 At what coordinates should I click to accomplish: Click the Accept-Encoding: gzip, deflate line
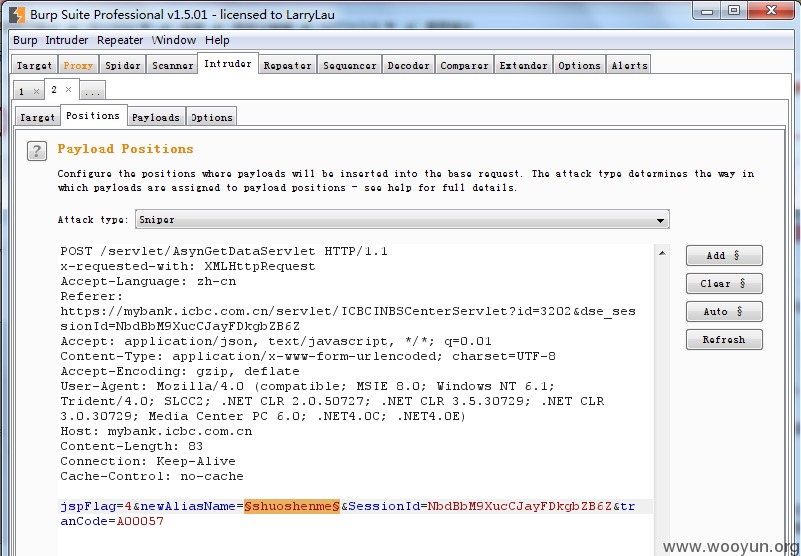180,371
